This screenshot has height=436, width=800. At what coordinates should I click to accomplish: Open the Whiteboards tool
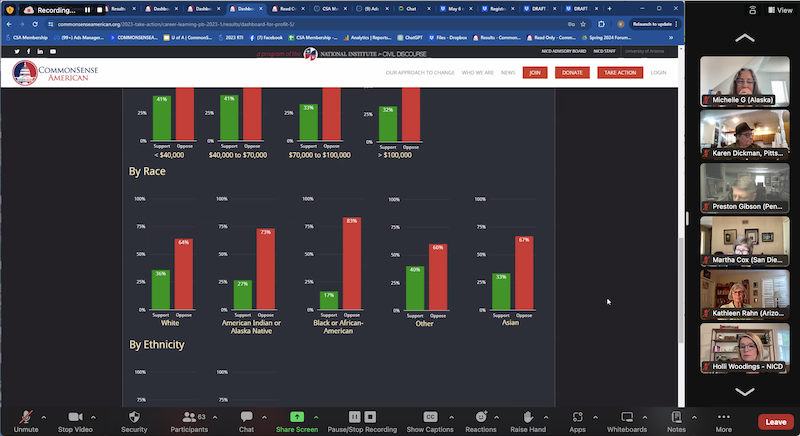pyautogui.click(x=627, y=416)
